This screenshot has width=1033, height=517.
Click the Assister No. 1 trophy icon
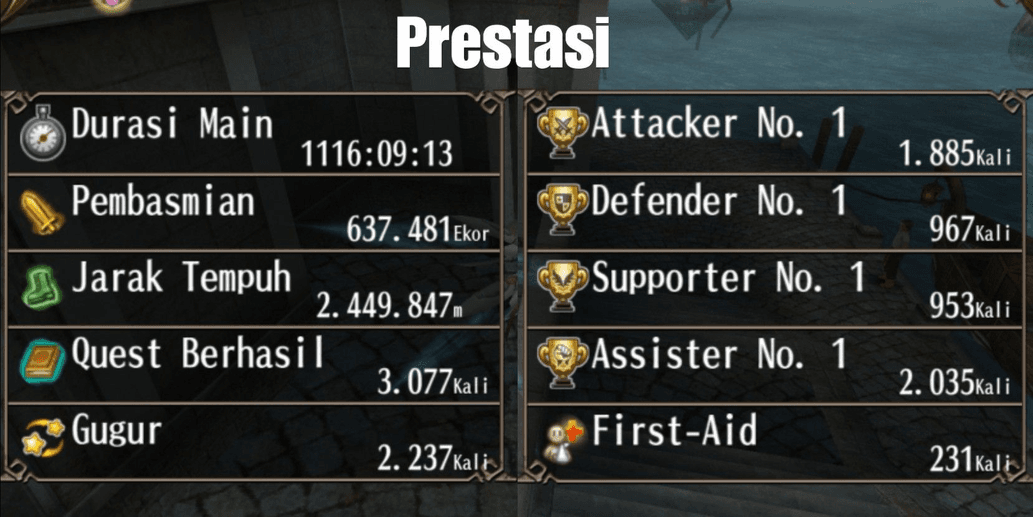[x=563, y=360]
